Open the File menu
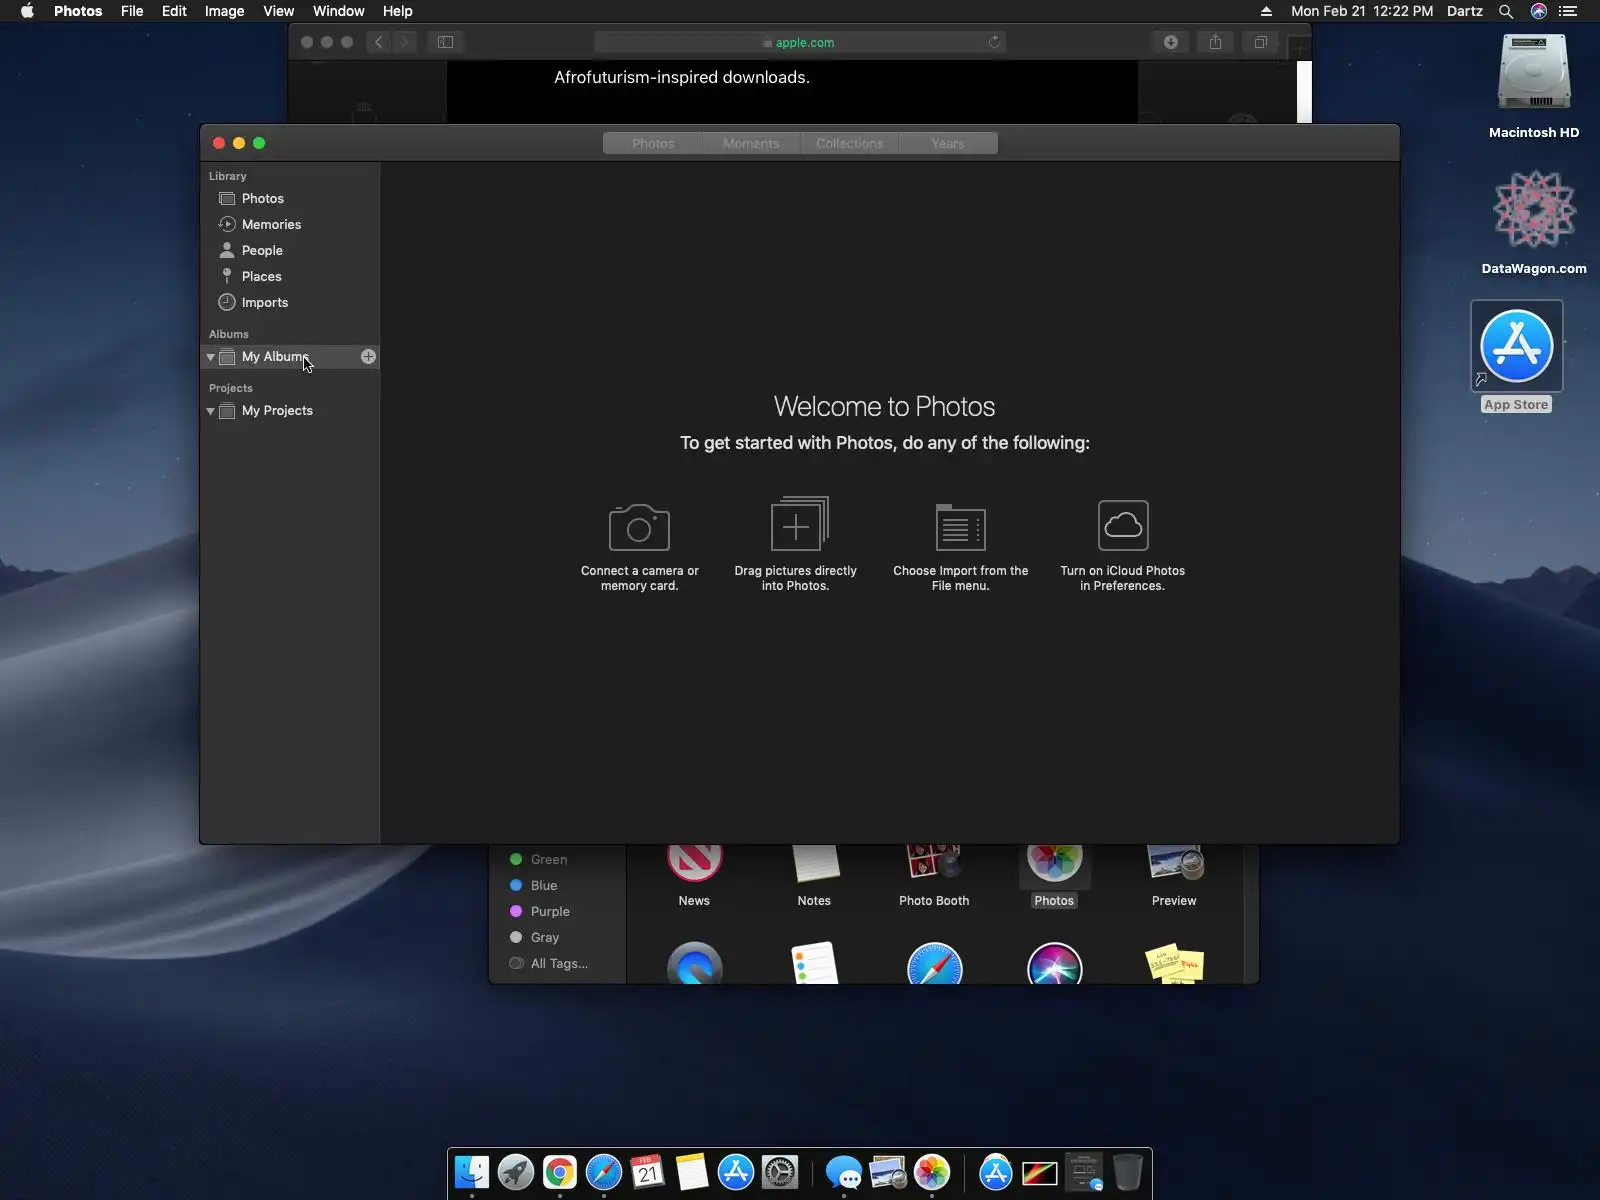This screenshot has width=1600, height=1200. point(132,11)
